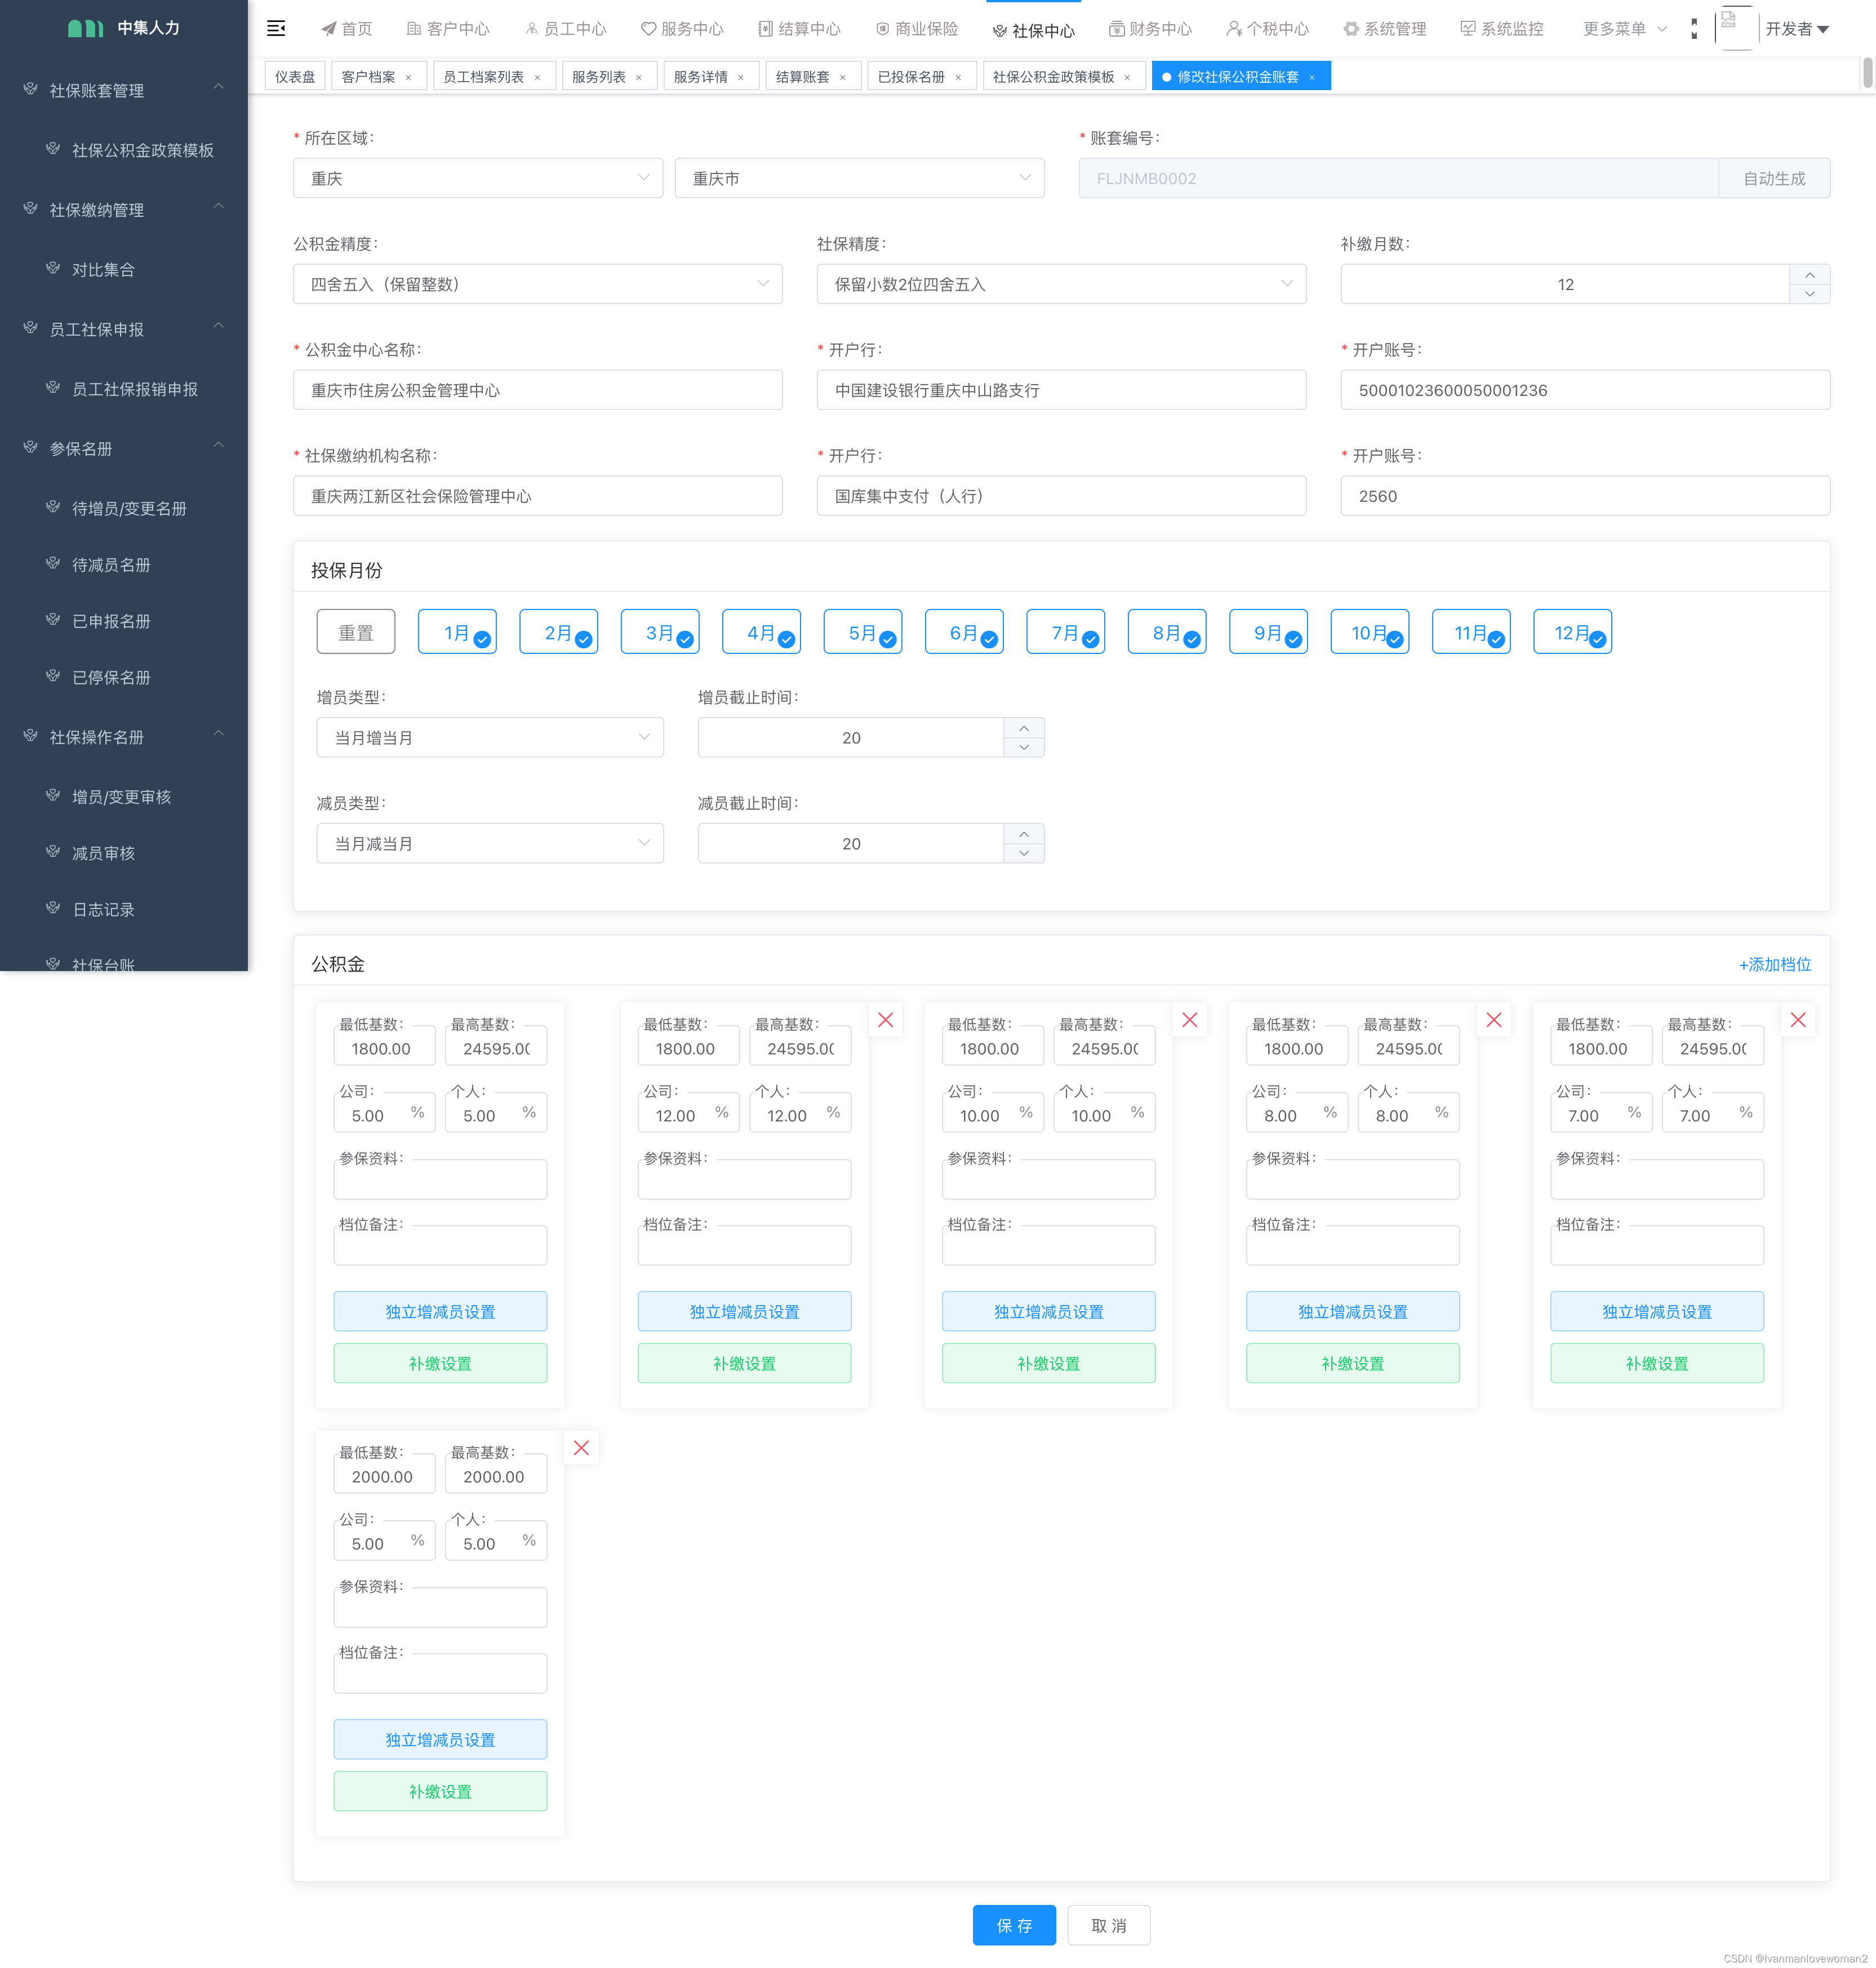This screenshot has width=1876, height=1968.
Task: Decrease the 增员截止时间 value
Action: pos(1024,747)
